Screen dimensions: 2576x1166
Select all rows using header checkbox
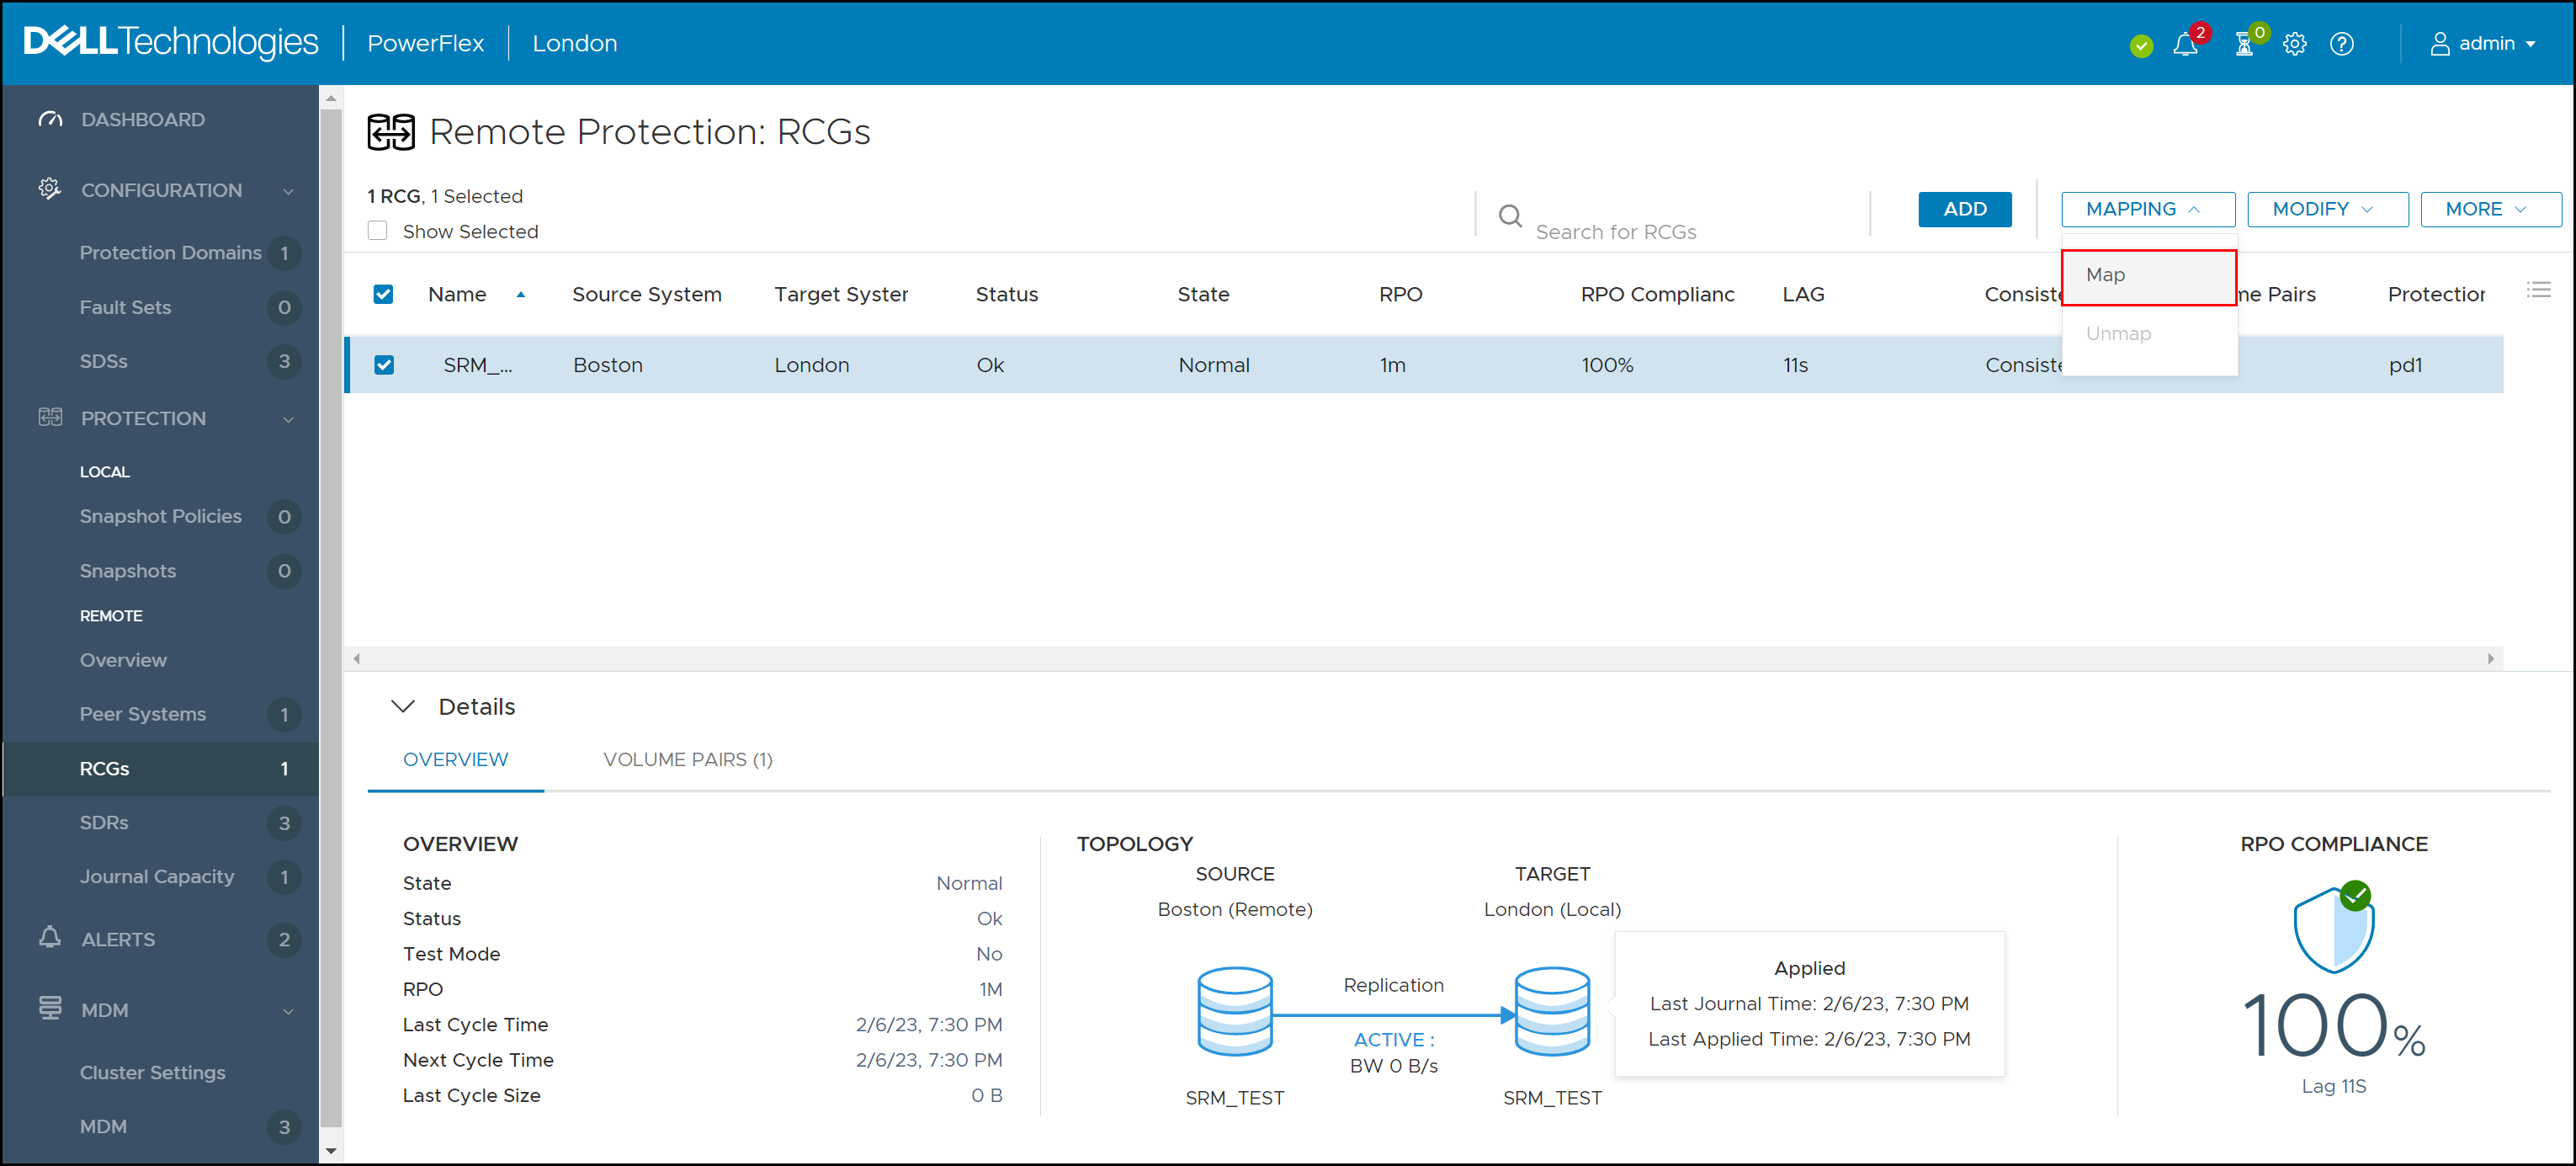(383, 293)
